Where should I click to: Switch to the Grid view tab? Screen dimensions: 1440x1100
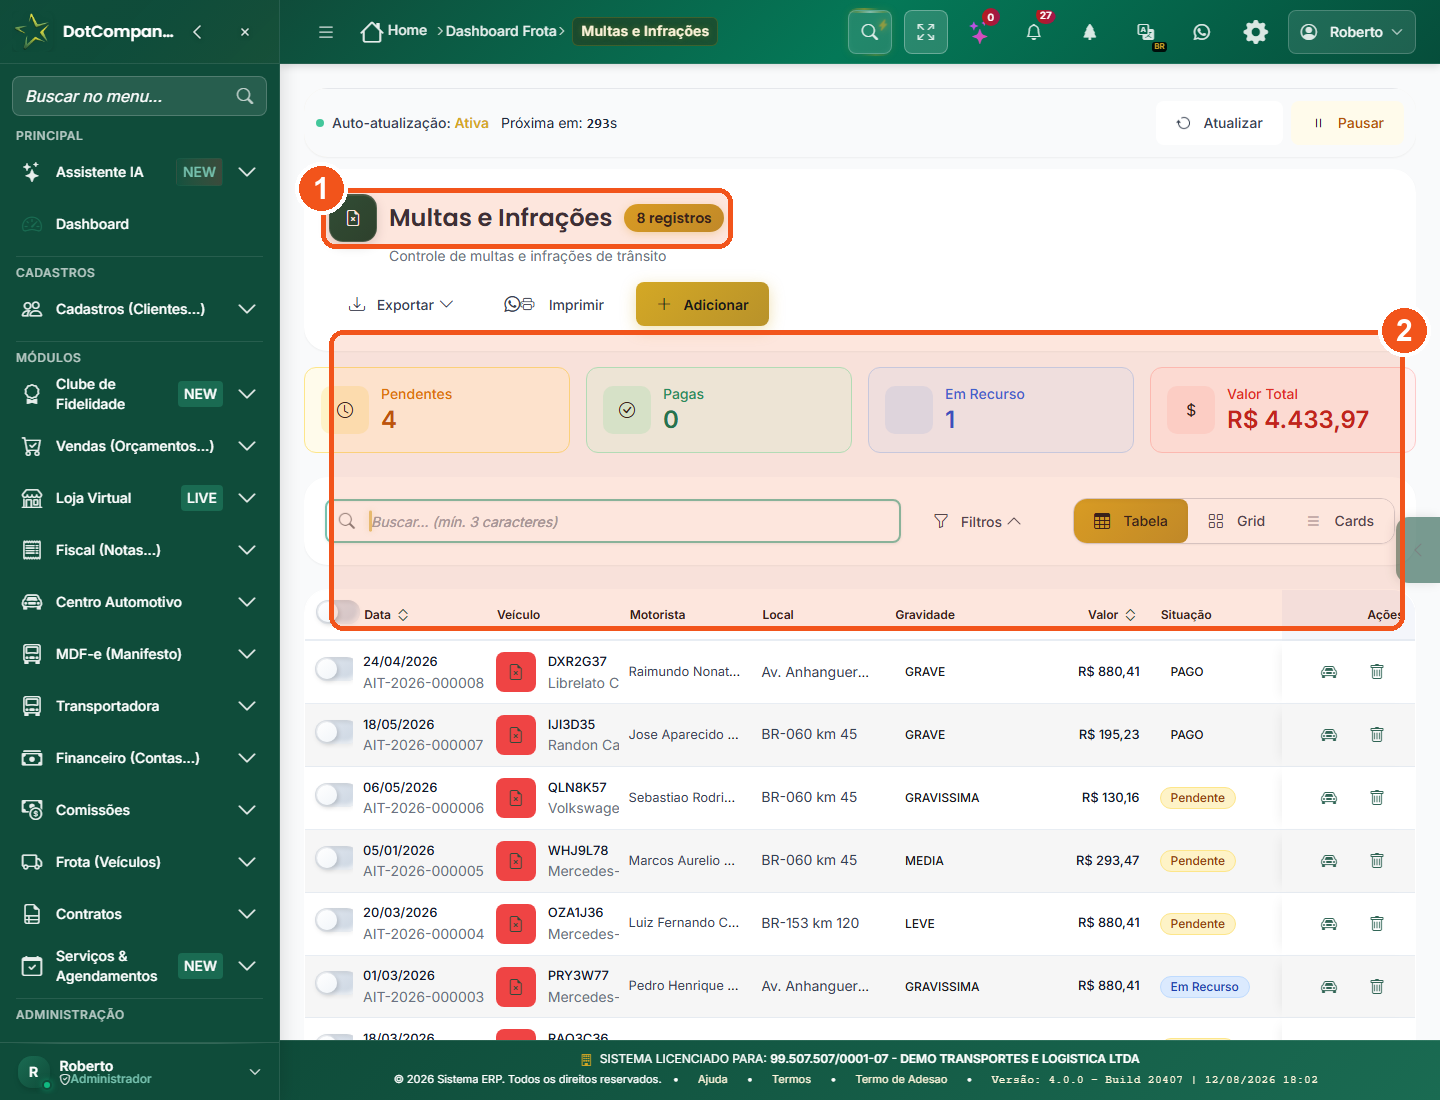(x=1236, y=521)
